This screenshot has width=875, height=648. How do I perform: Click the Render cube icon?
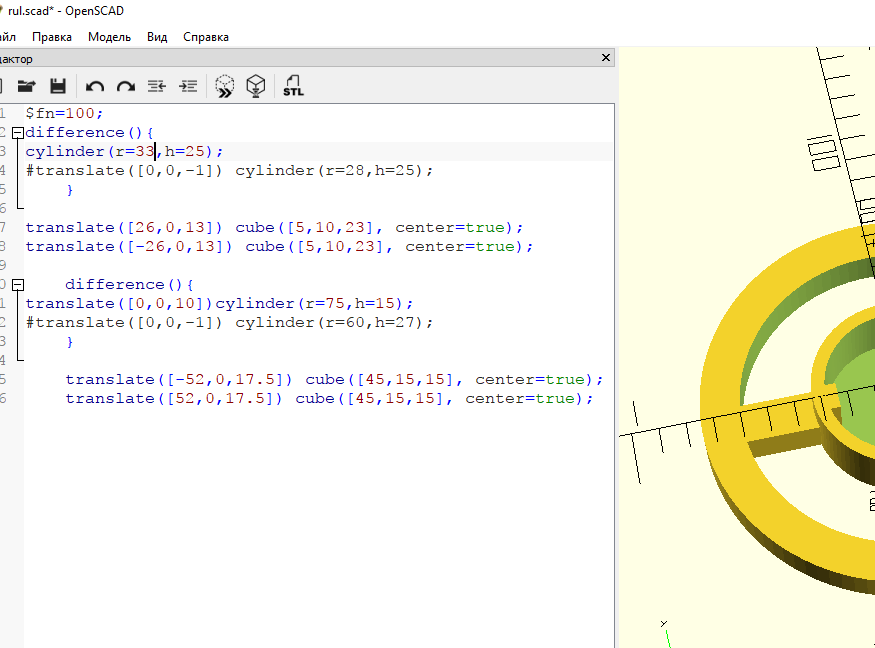pos(256,86)
